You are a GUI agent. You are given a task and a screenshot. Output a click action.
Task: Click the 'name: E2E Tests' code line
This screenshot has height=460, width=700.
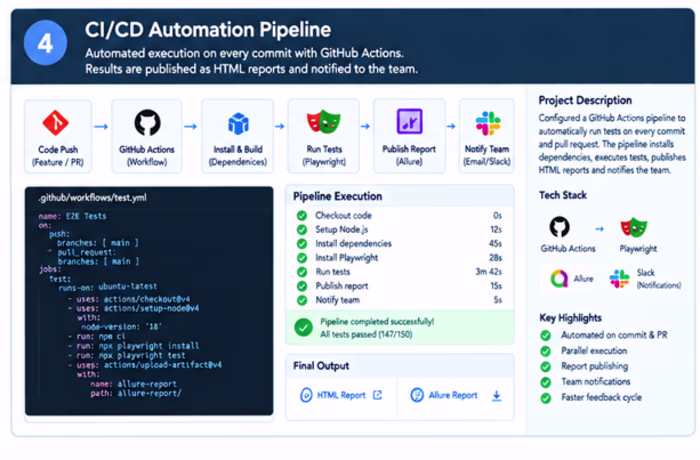[72, 216]
